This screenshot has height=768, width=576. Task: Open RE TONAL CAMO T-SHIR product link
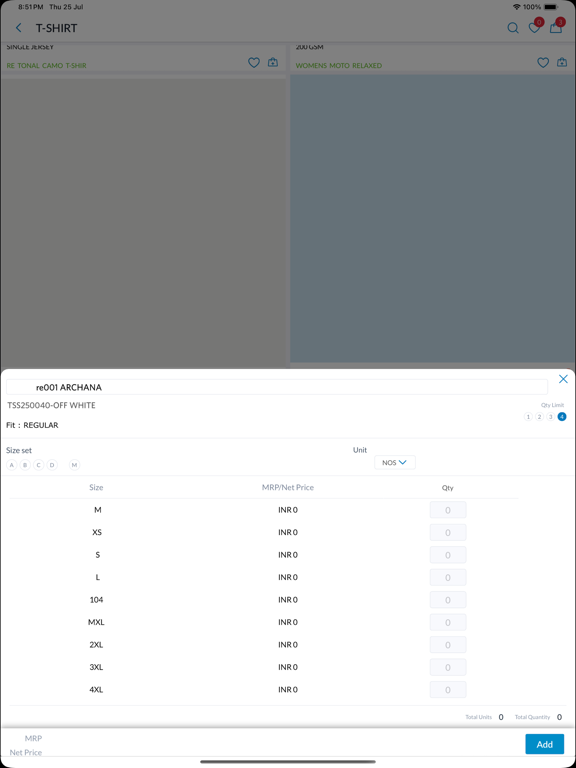[x=47, y=65]
